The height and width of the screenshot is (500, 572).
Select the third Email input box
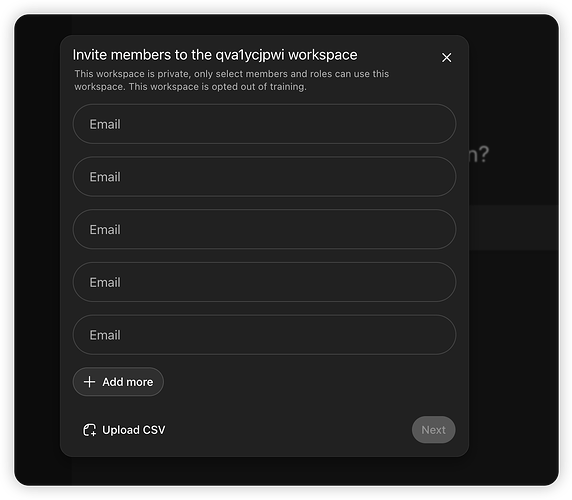pyautogui.click(x=264, y=229)
